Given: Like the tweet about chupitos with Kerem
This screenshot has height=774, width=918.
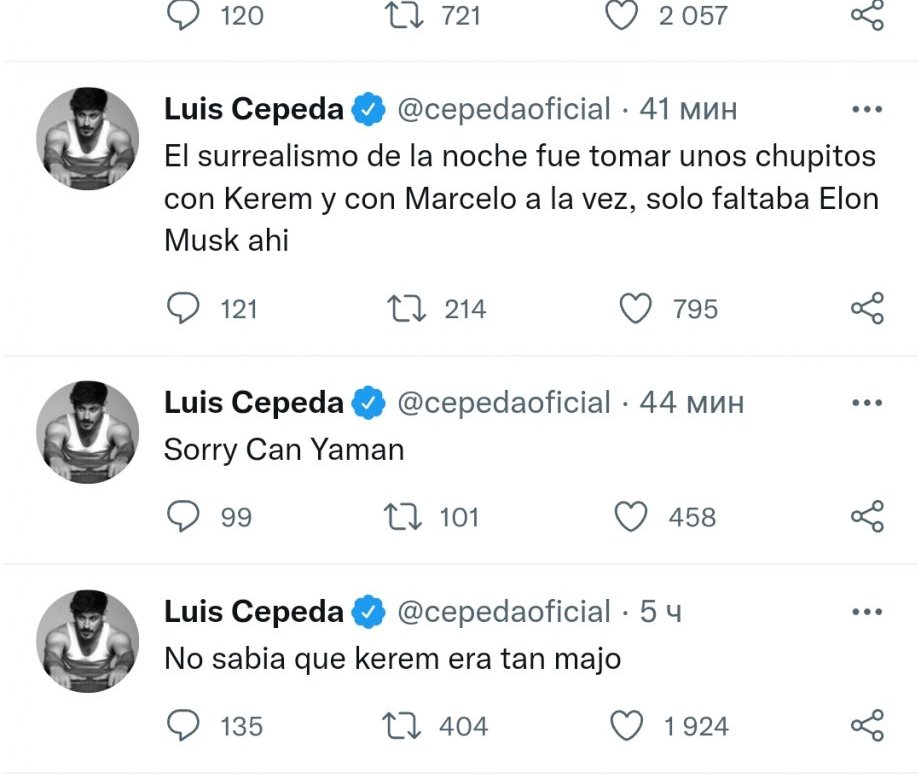Looking at the screenshot, I should [636, 309].
